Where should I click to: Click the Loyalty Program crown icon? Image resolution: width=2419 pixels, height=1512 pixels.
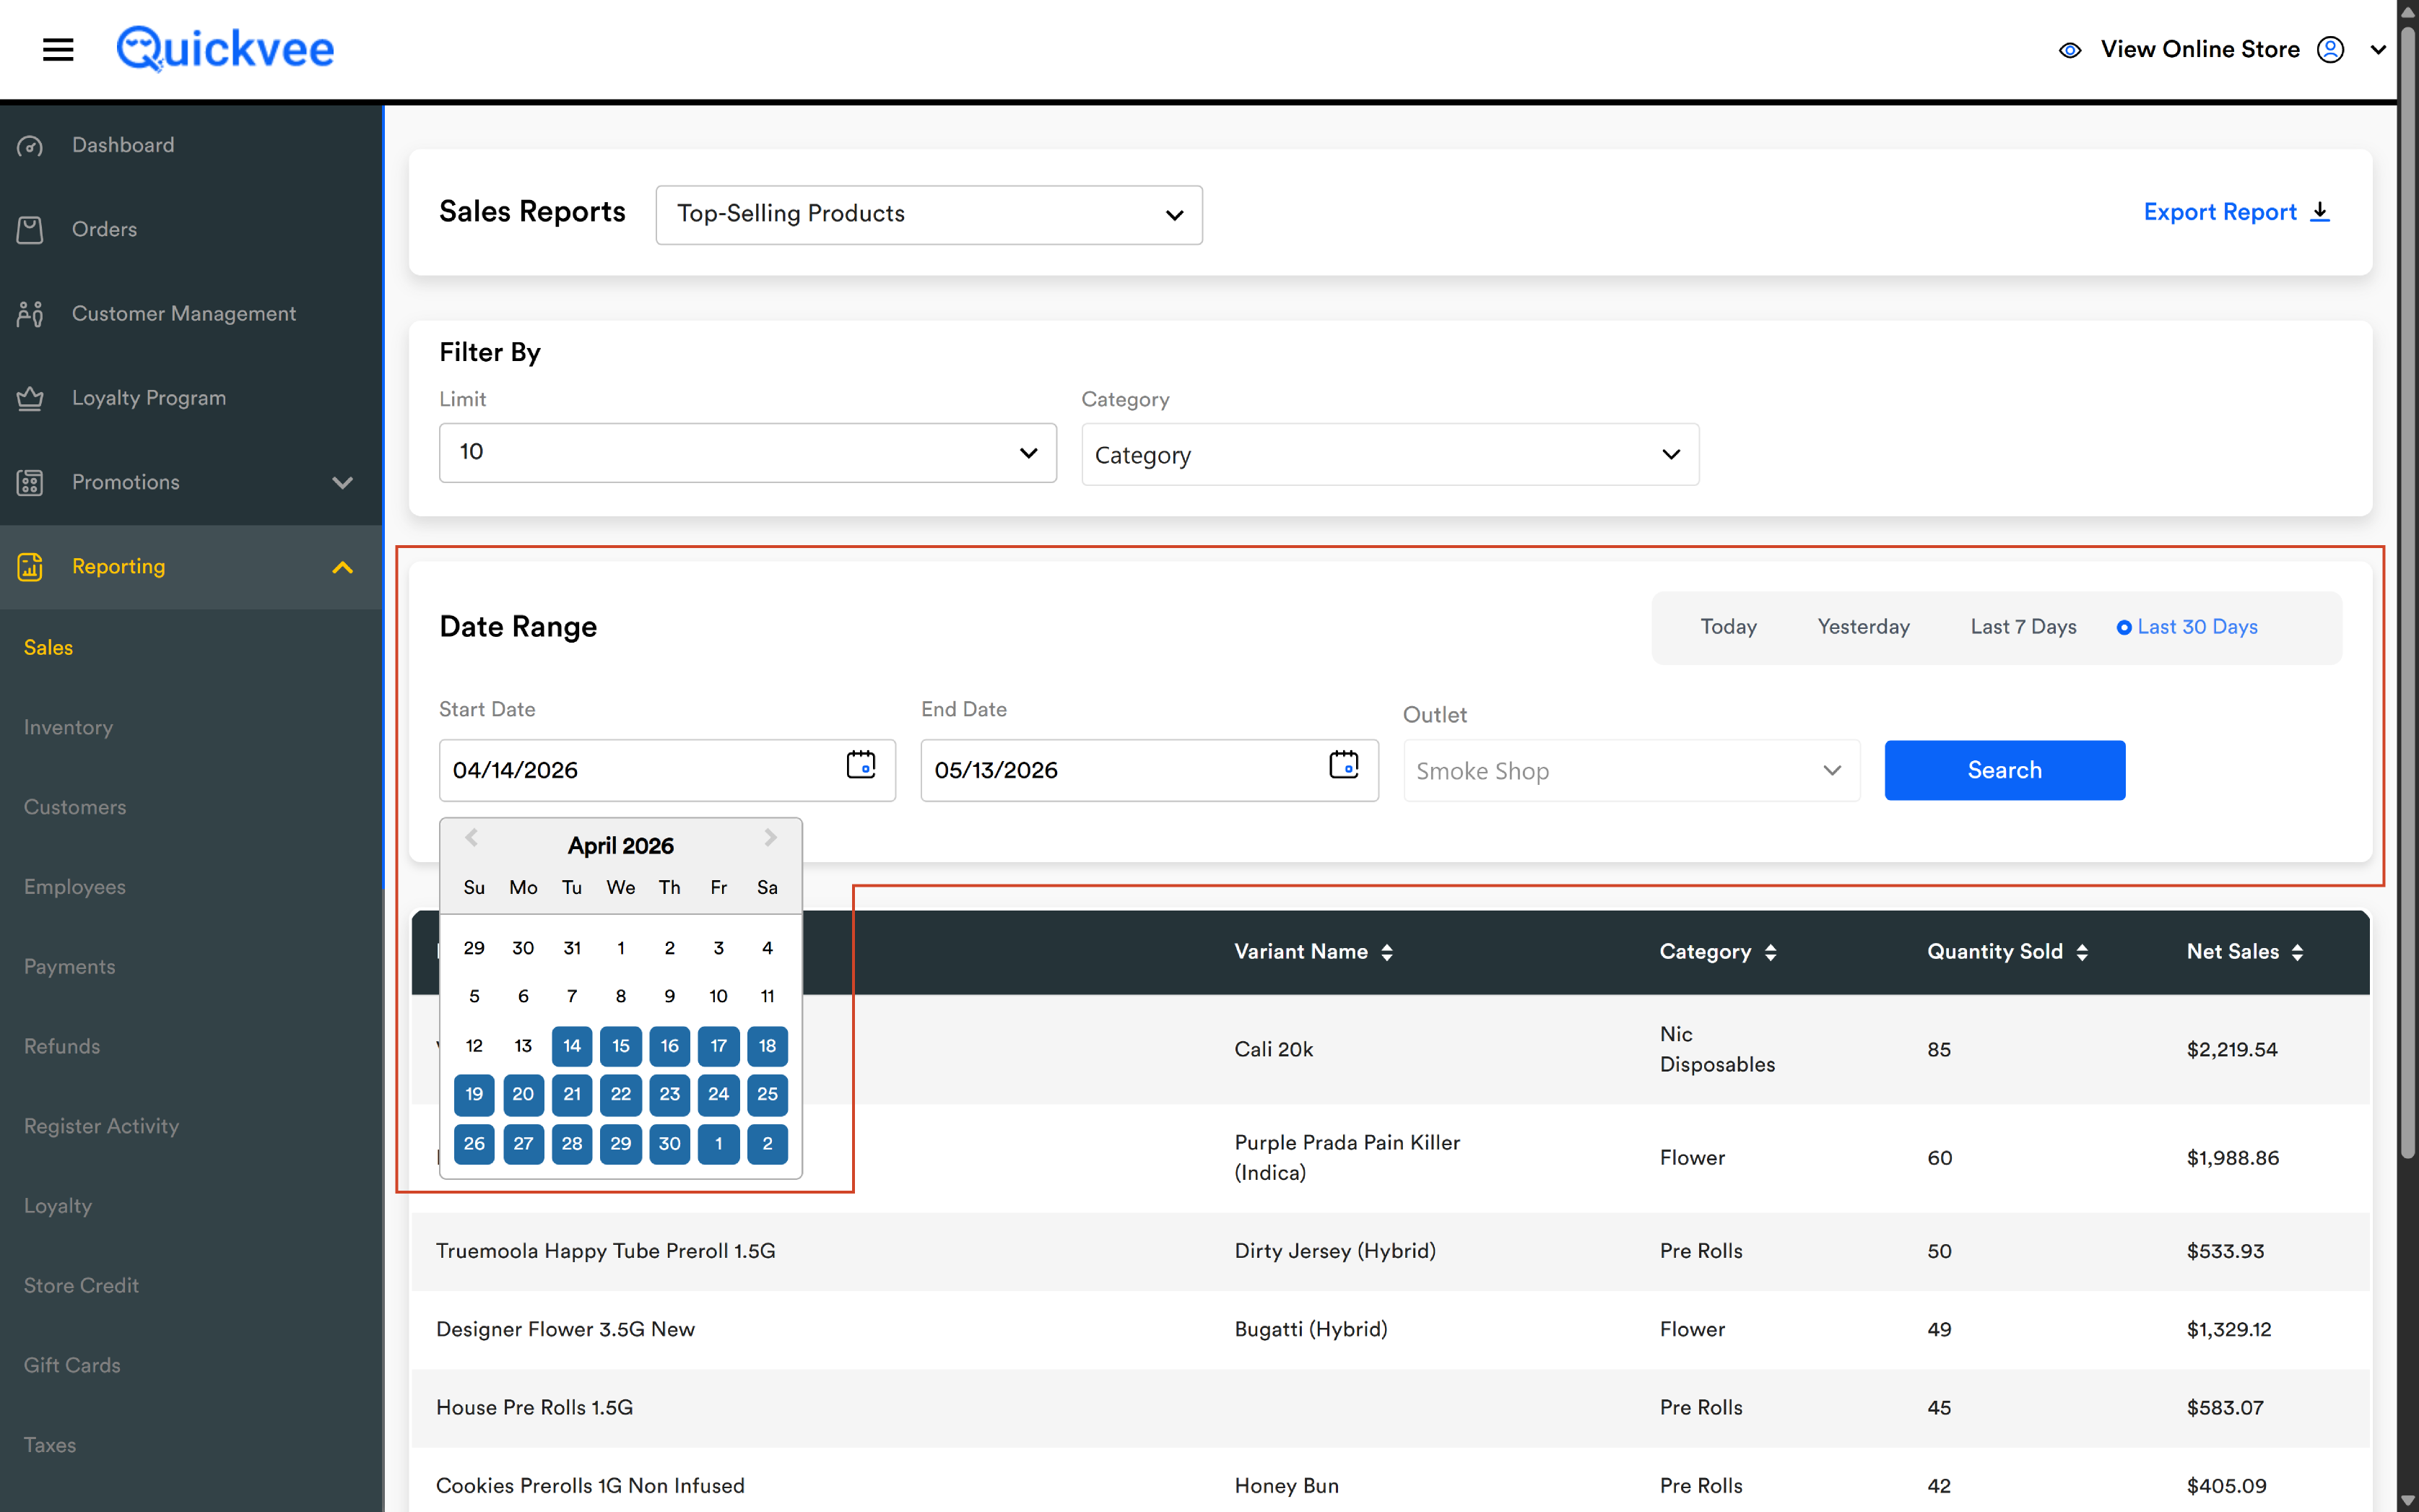30,398
